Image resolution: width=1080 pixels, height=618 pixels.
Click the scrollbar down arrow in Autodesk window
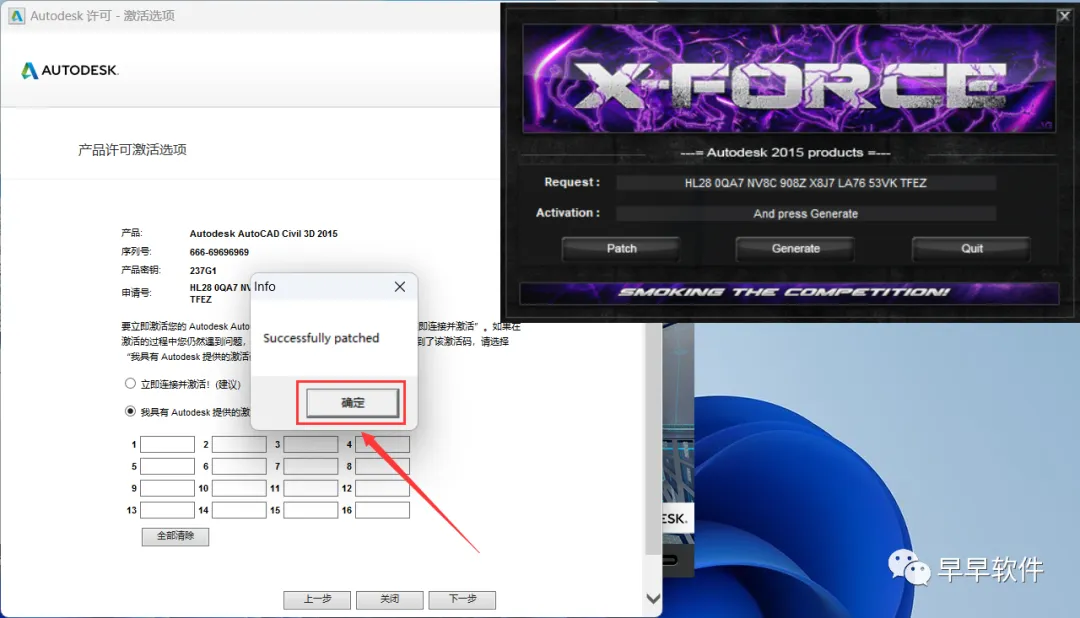(x=653, y=599)
